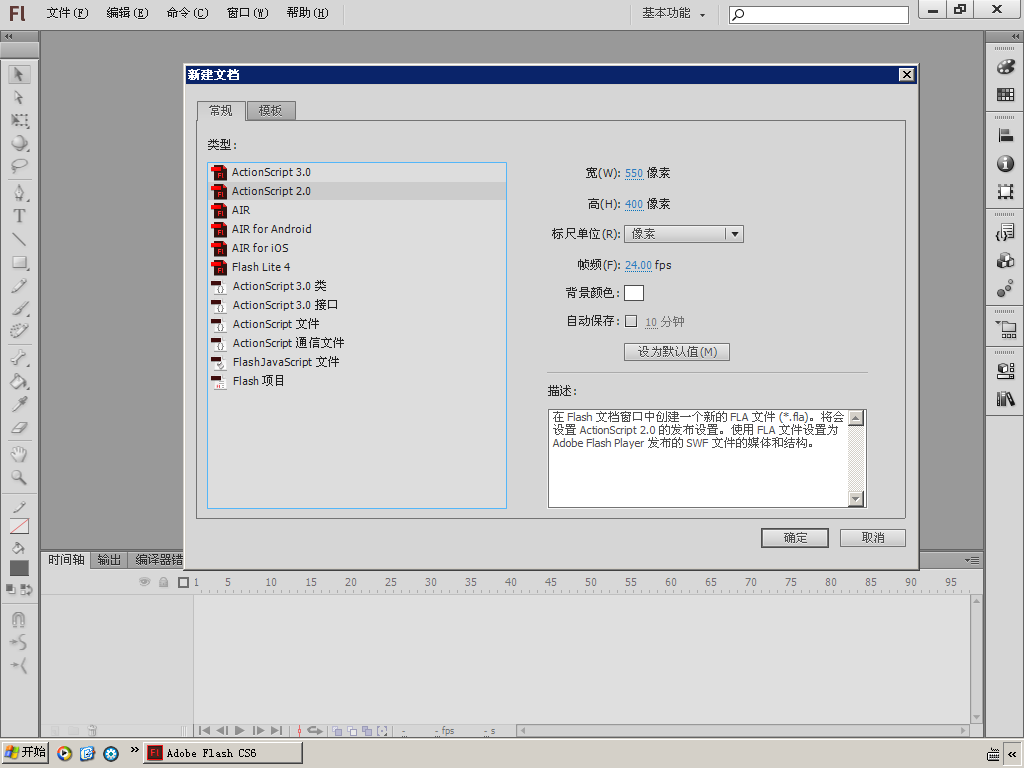Open the 帮助(H) menu
1024x768 pixels.
click(308, 13)
